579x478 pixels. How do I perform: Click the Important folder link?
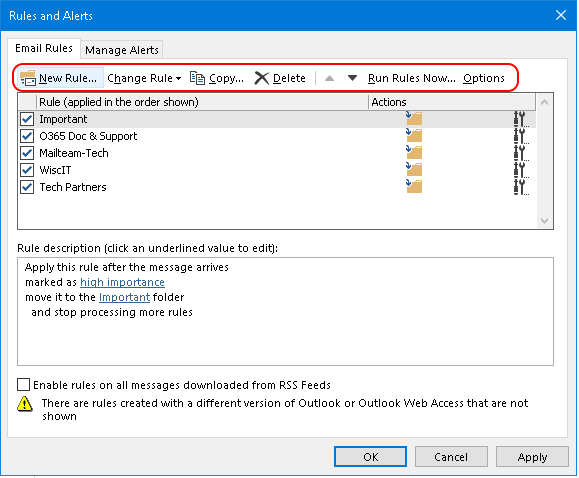[x=124, y=297]
